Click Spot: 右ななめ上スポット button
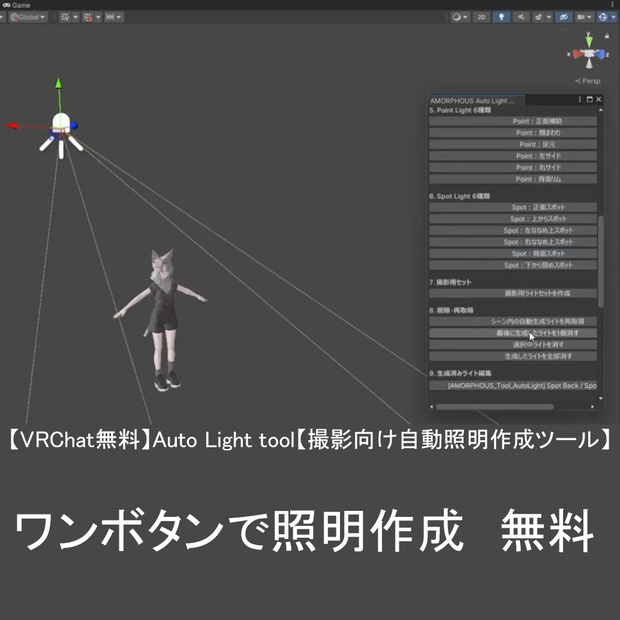The height and width of the screenshot is (620, 620). [513, 242]
